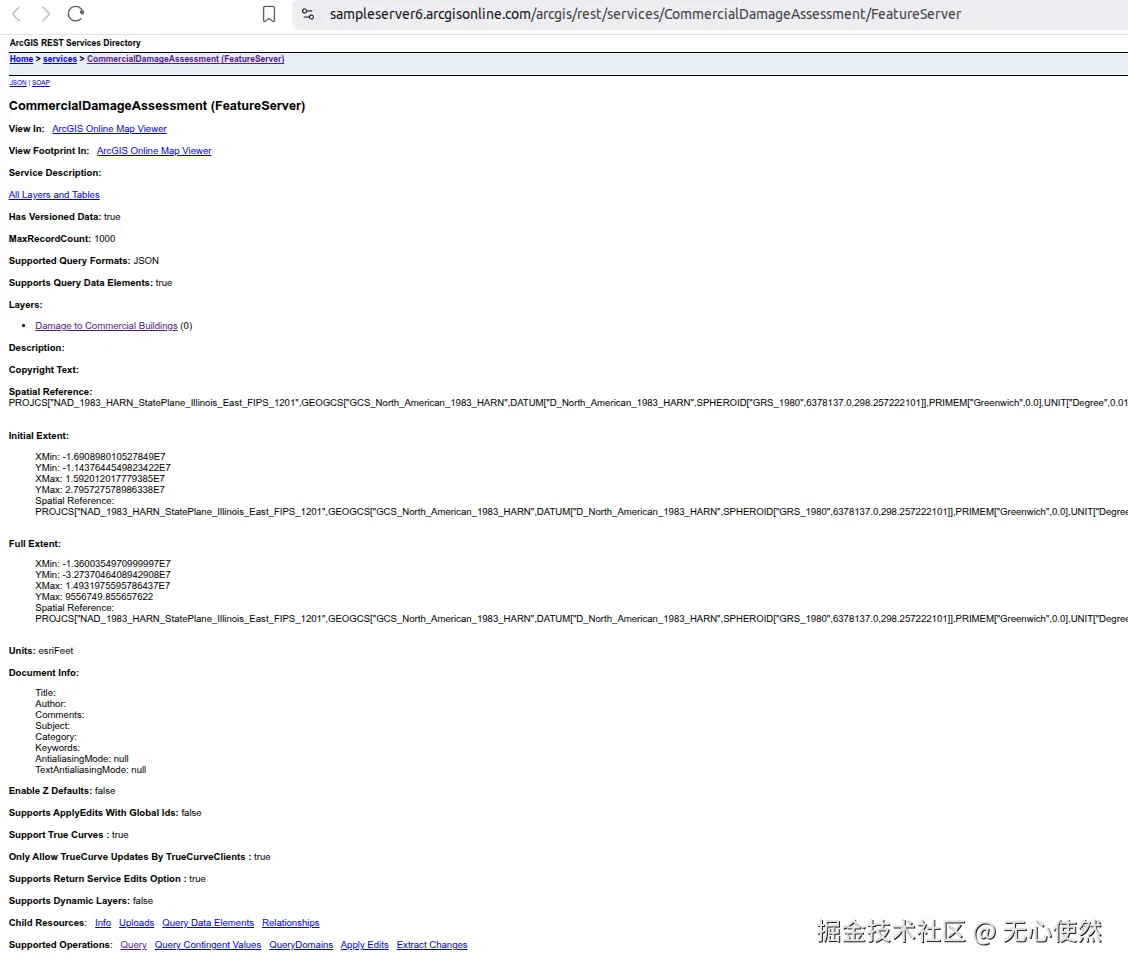The height and width of the screenshot is (971, 1128).
Task: Open the Query Data Elements link
Action: pyautogui.click(x=208, y=923)
